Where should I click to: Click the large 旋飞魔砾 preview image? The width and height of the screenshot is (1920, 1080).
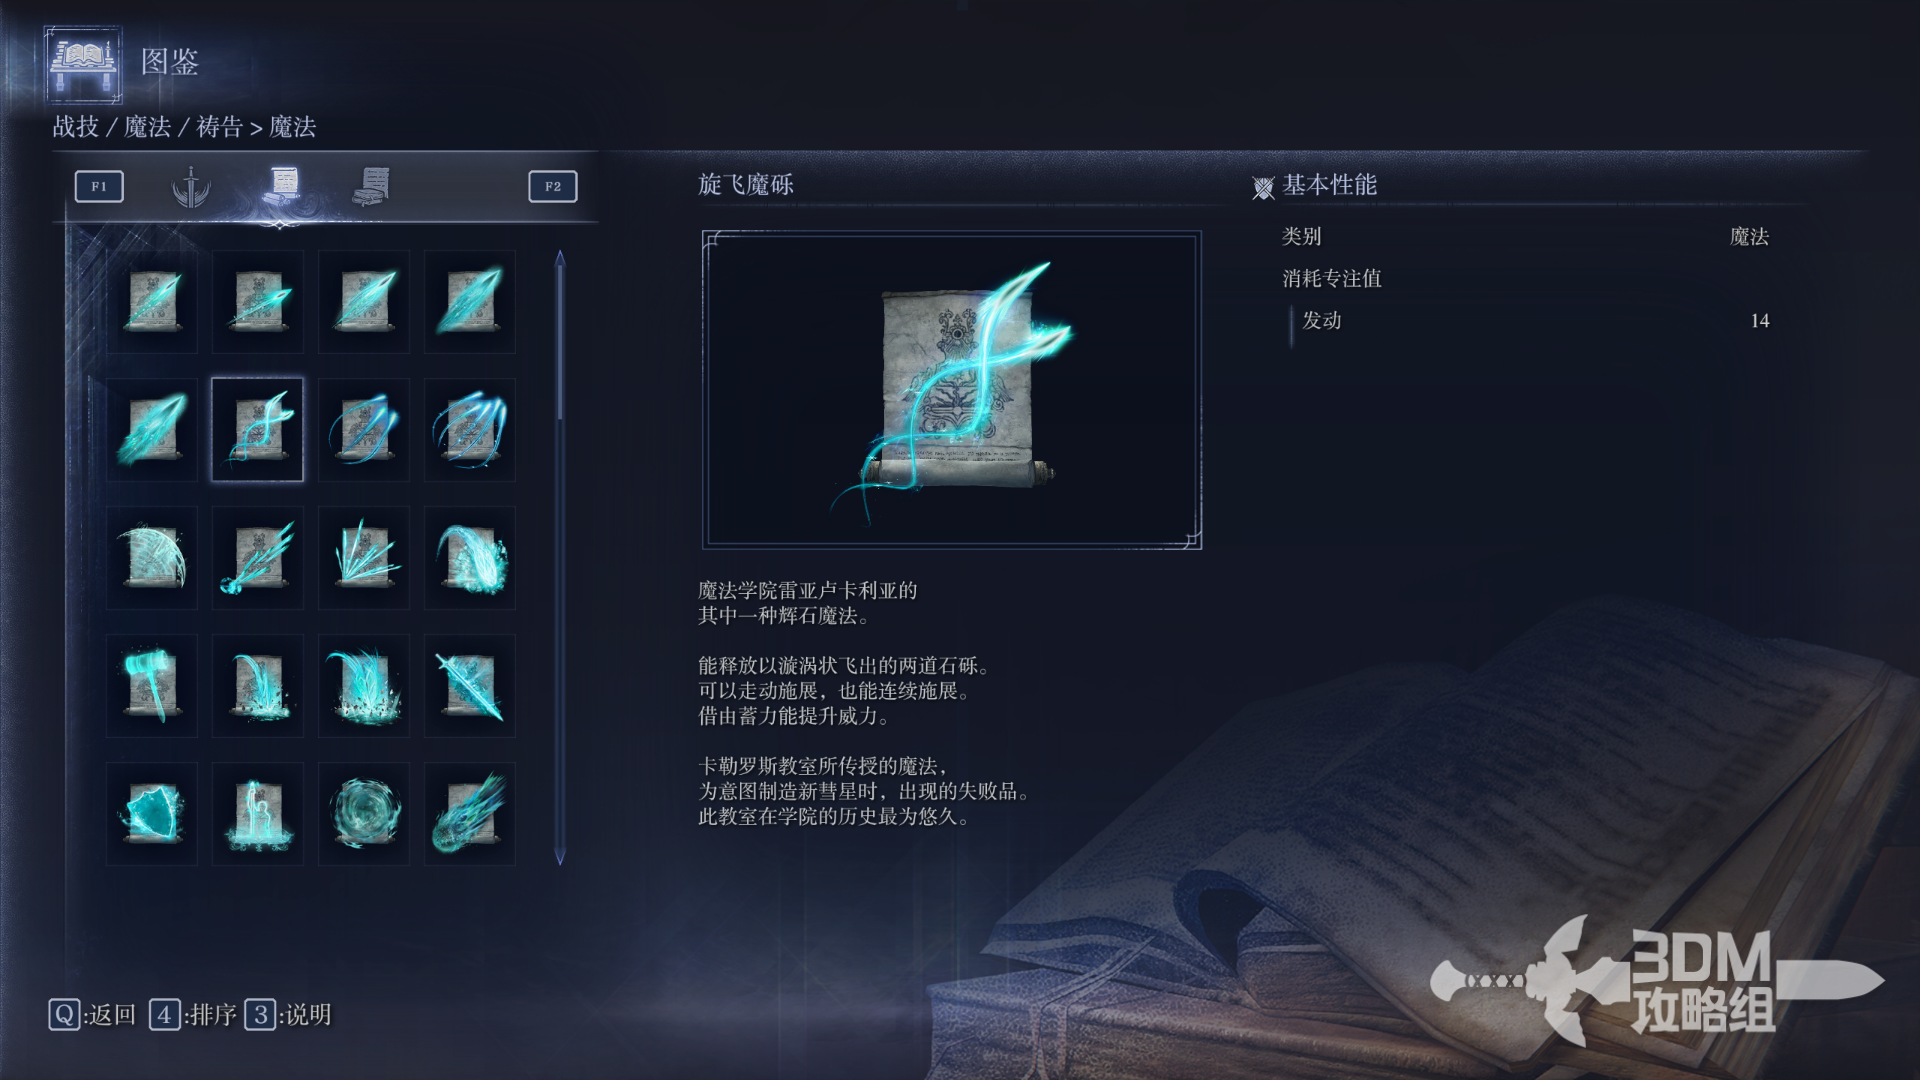point(952,390)
